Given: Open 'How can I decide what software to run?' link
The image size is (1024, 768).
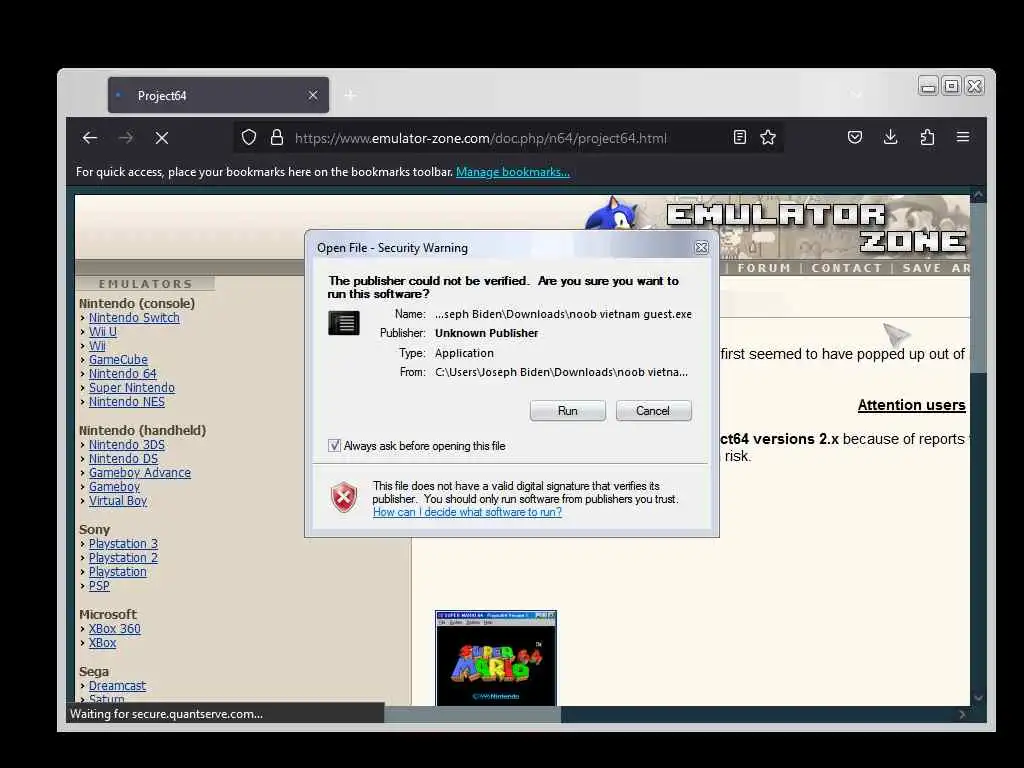Looking at the screenshot, I should tap(468, 513).
